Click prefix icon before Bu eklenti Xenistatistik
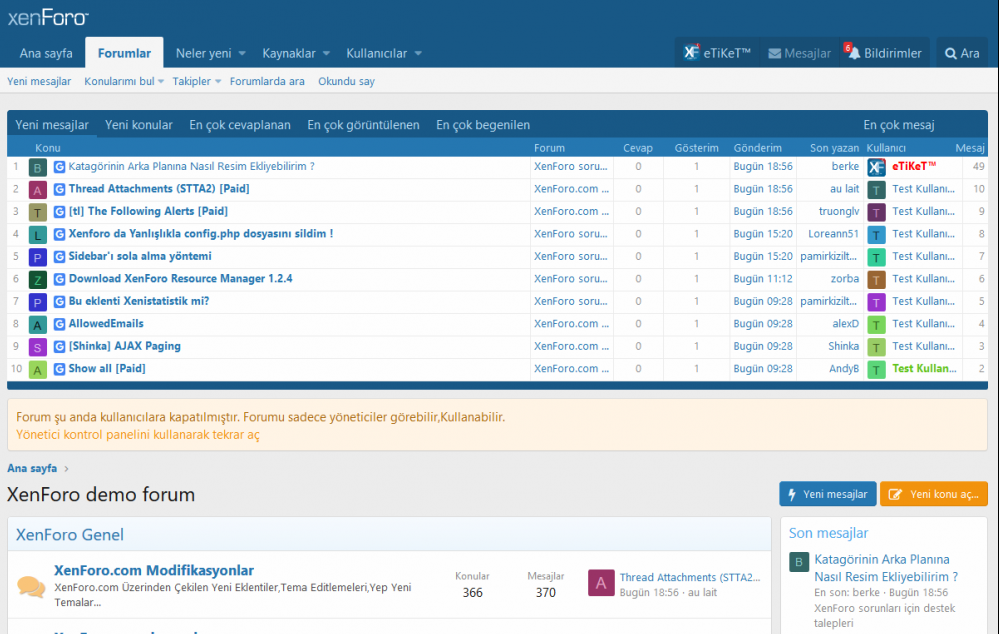 tap(59, 301)
